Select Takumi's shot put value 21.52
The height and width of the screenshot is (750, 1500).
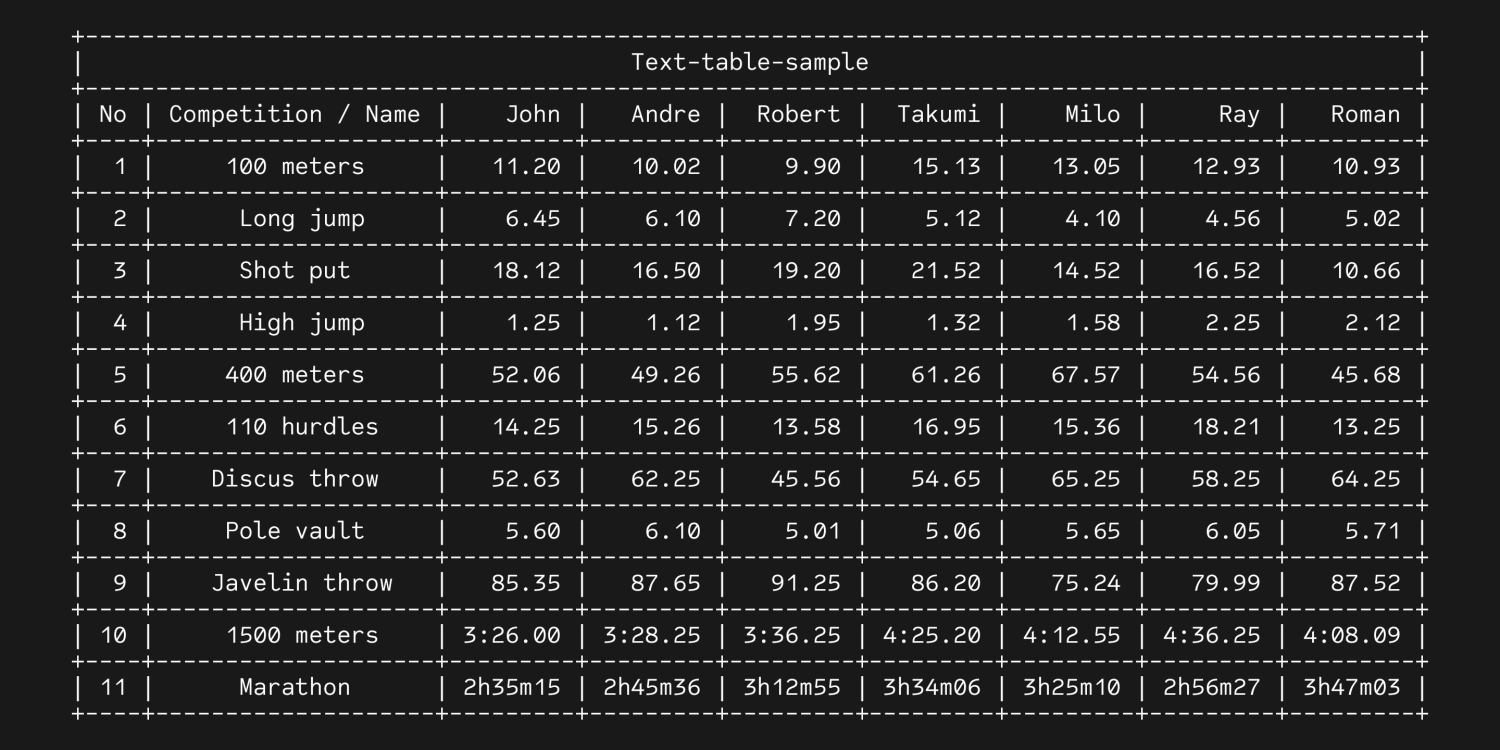point(945,270)
